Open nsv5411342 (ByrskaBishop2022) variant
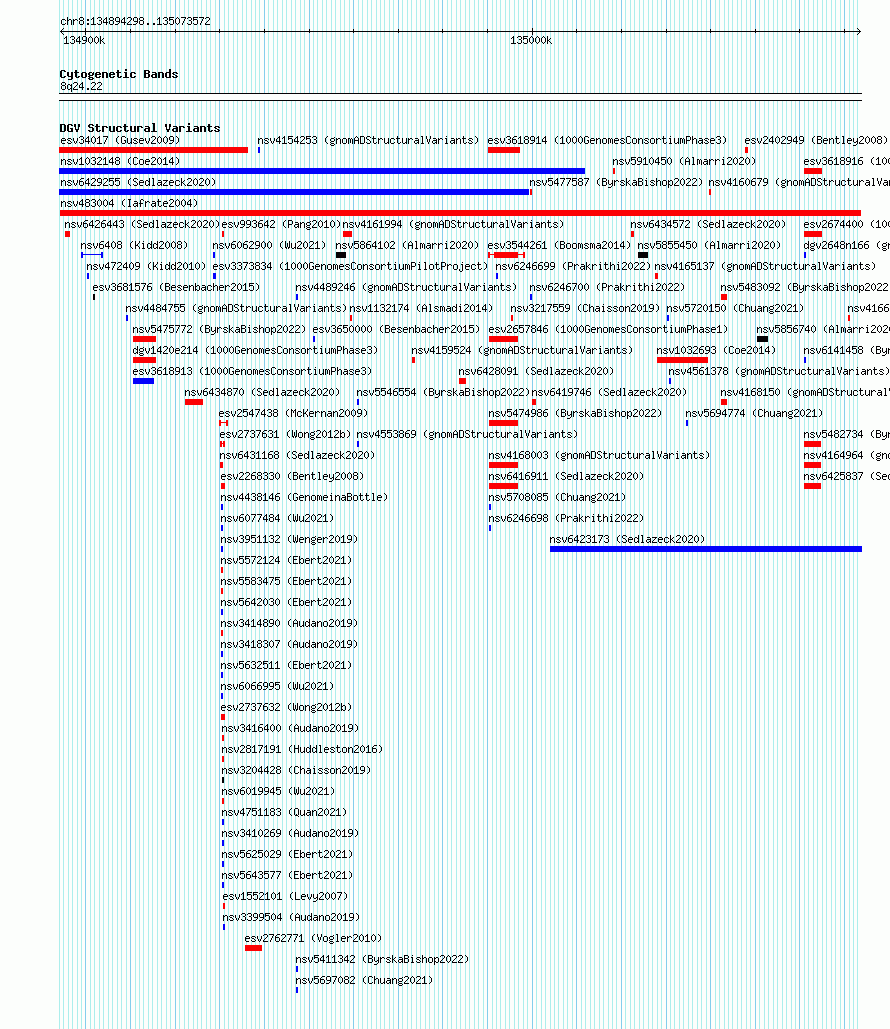This screenshot has height=1029, width=890. [x=382, y=959]
